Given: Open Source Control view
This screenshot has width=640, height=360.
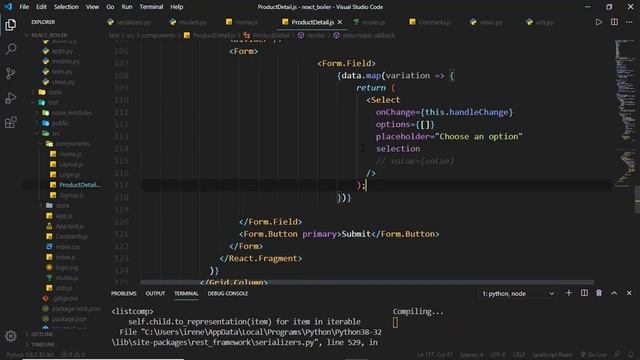Looking at the screenshot, I should coord(11,73).
